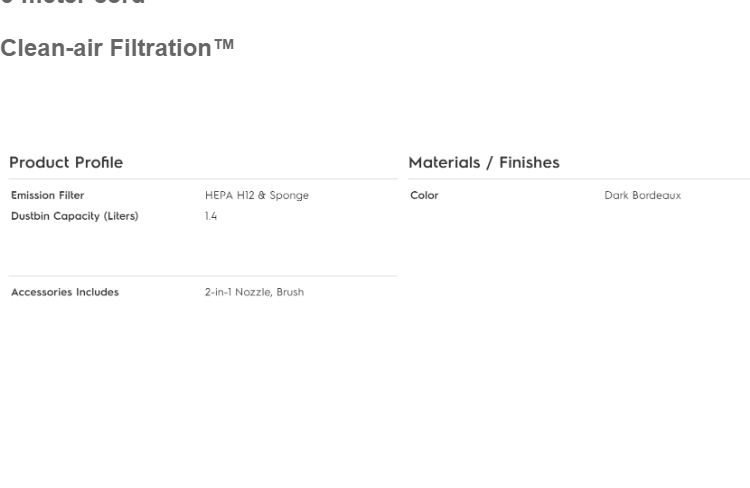Click the word Profile in heading
This screenshot has height=488, width=750.
(x=99, y=163)
